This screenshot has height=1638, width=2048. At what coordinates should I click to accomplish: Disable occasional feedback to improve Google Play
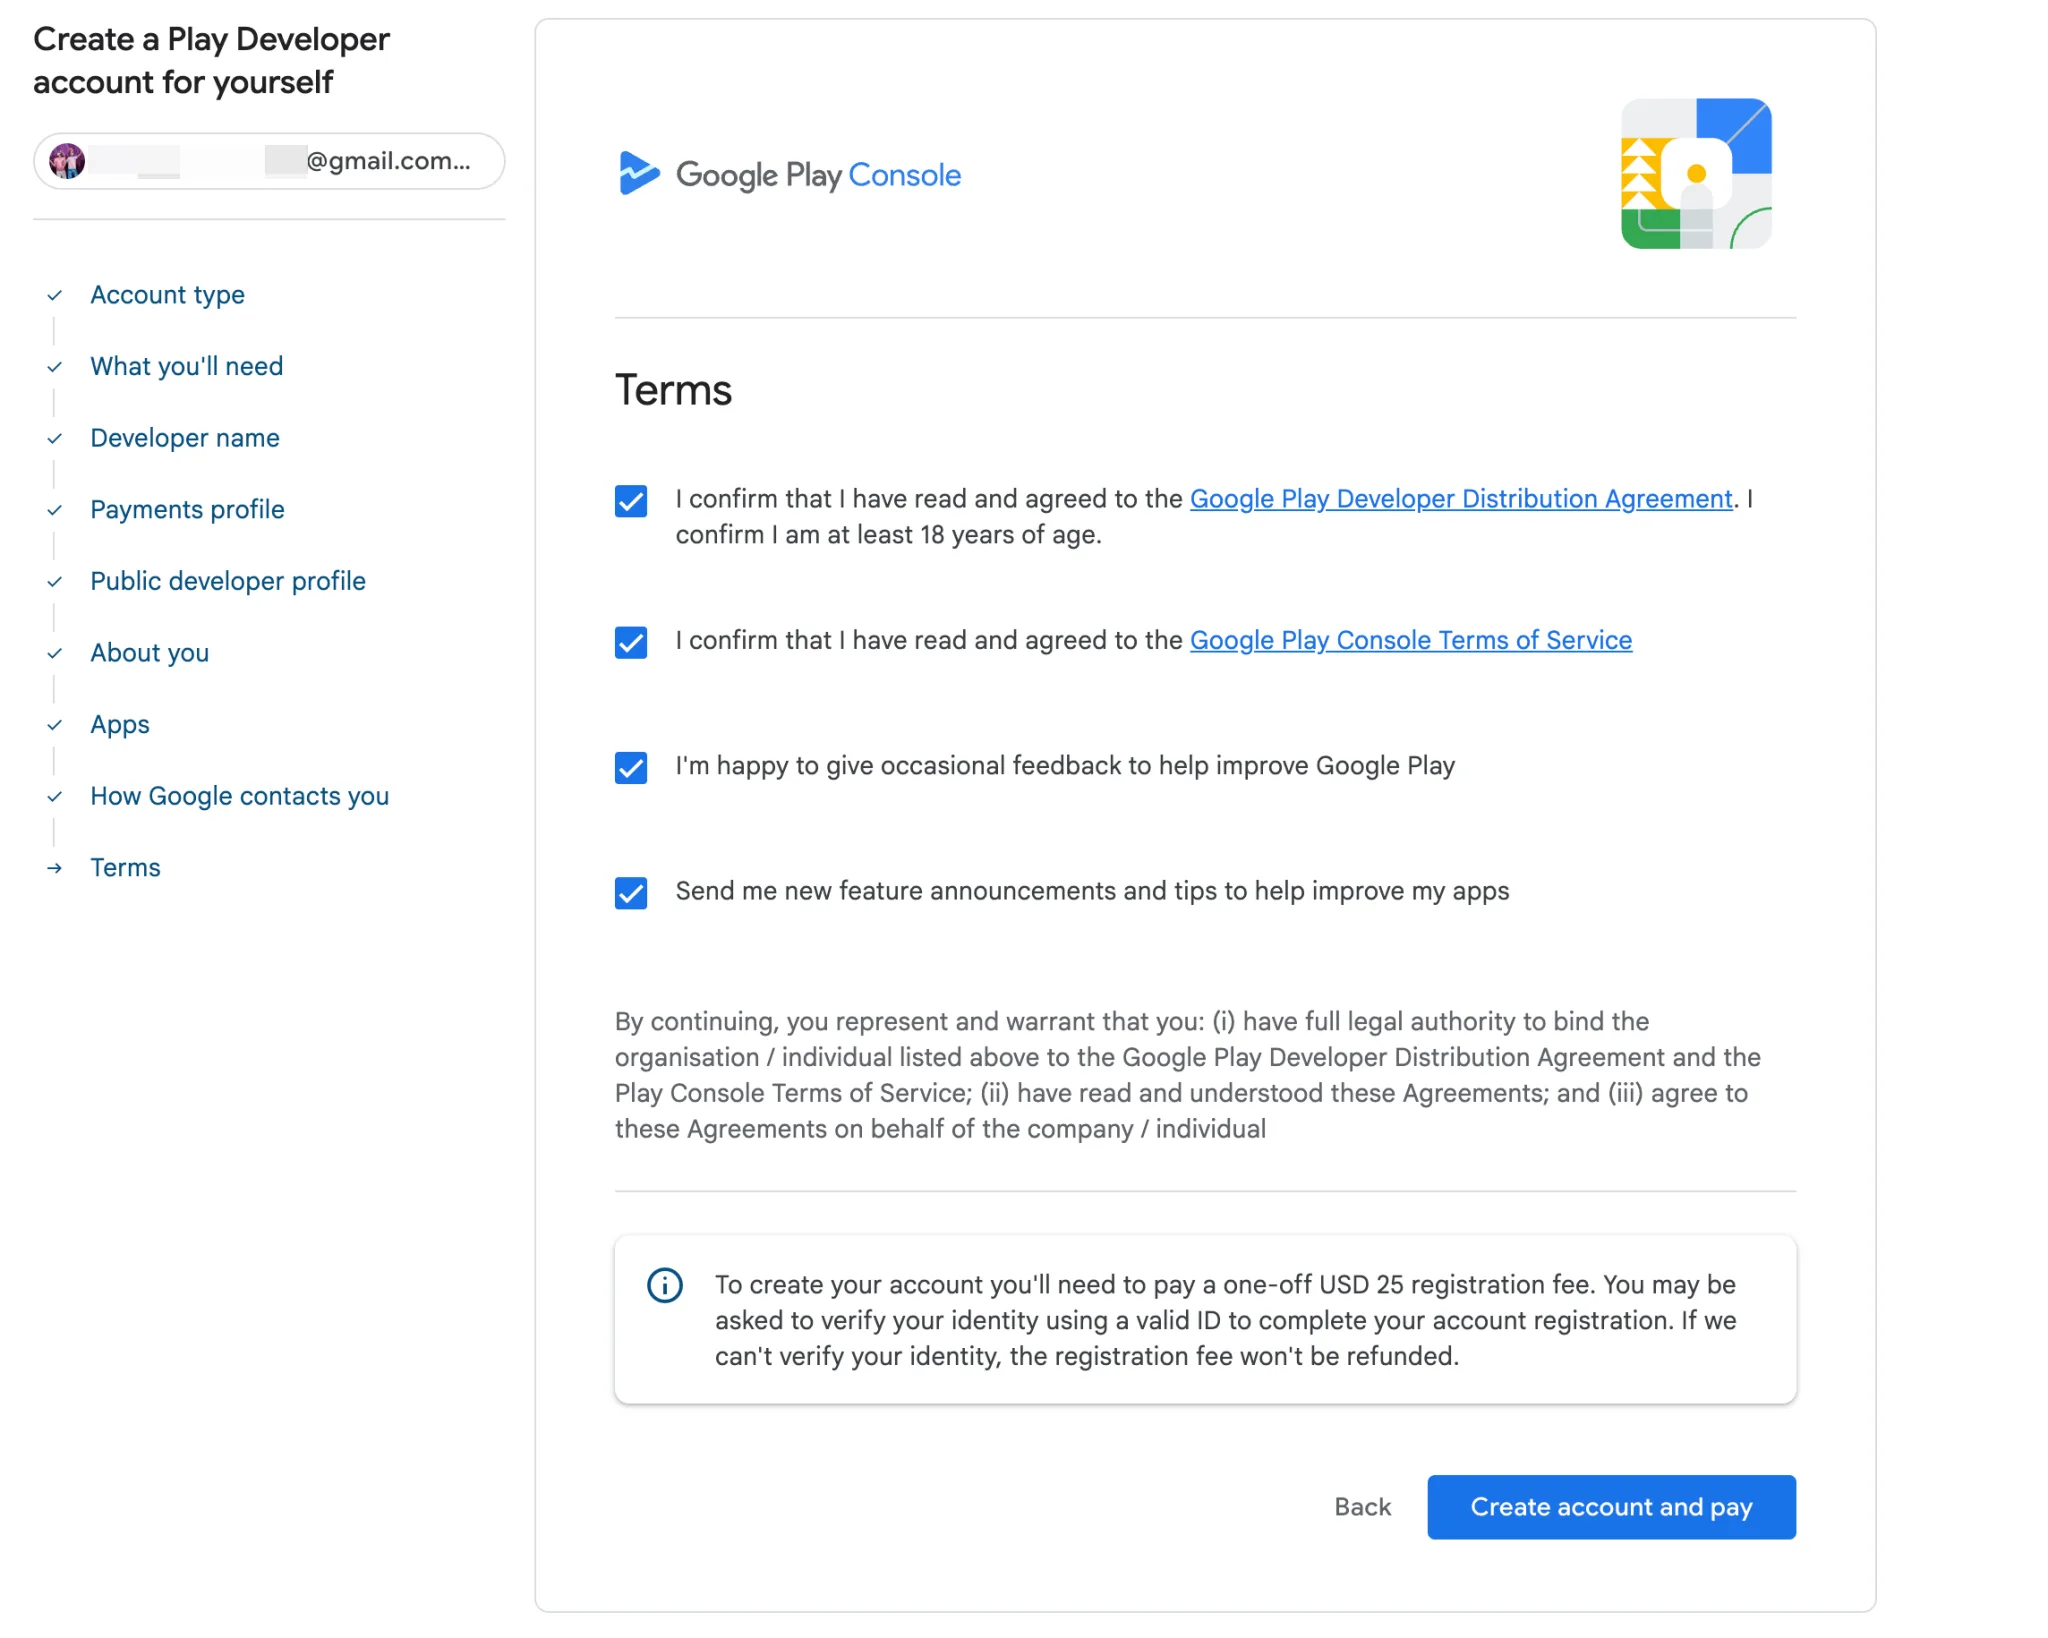click(630, 768)
